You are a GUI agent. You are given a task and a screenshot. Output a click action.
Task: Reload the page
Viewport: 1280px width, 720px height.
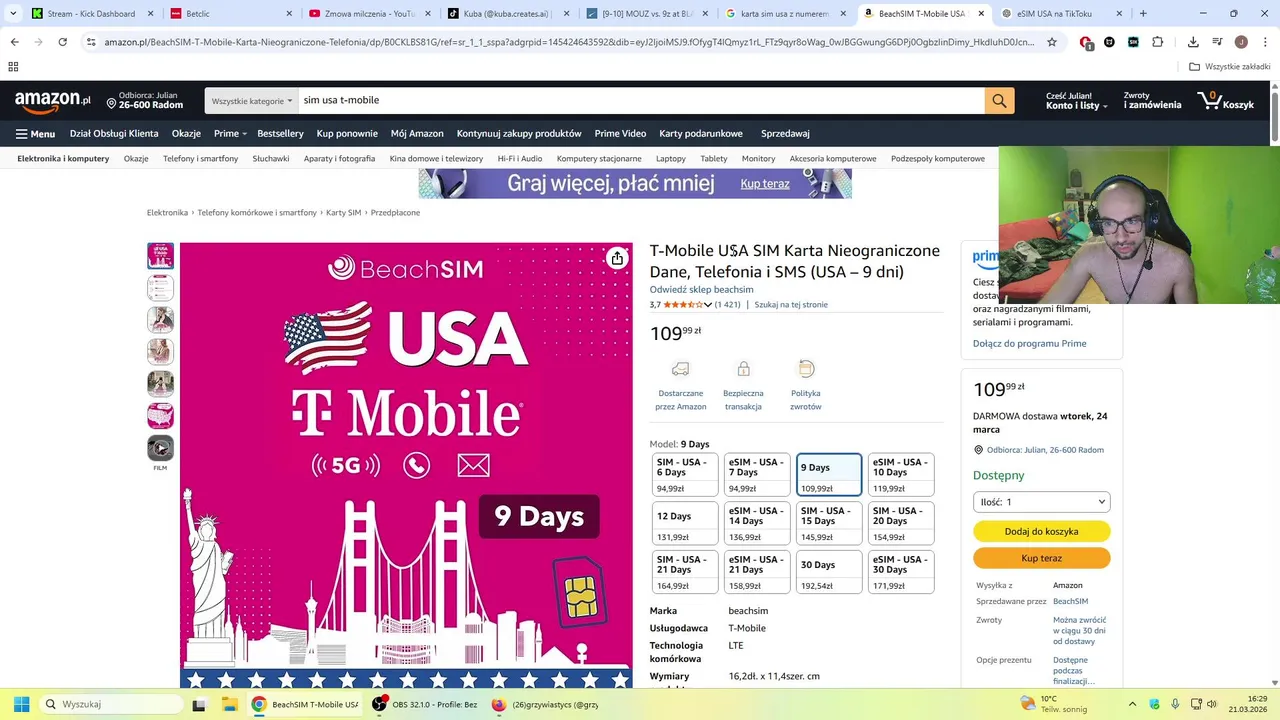click(62, 42)
